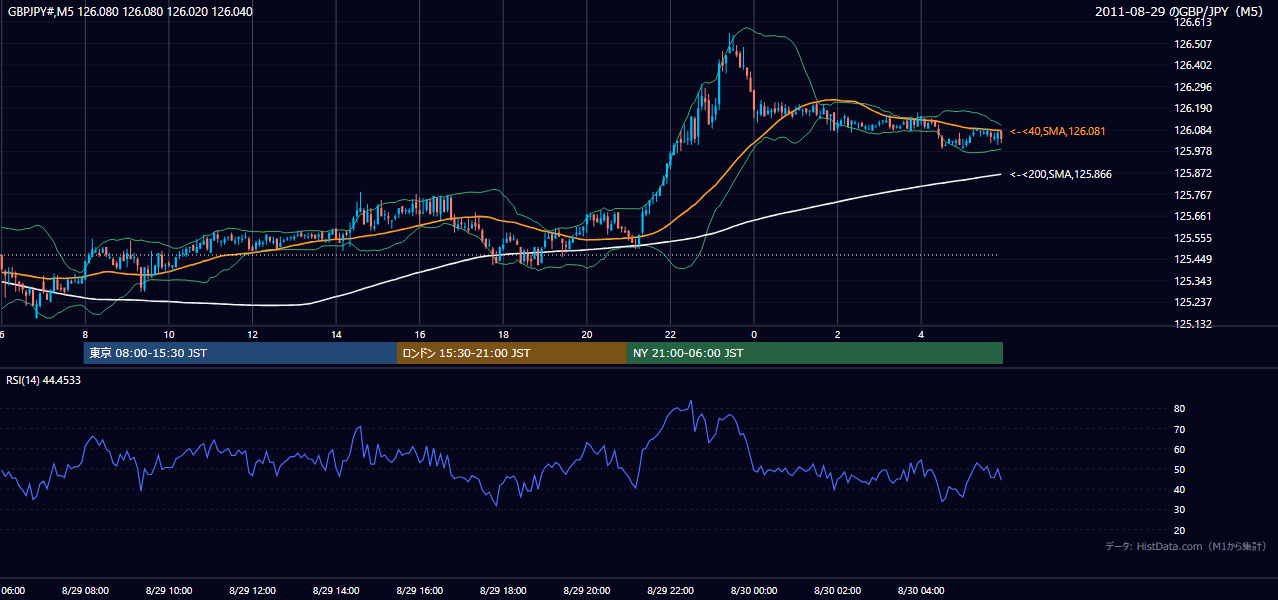
Task: Click the 8/29 10:00 time label
Action: pyautogui.click(x=169, y=591)
